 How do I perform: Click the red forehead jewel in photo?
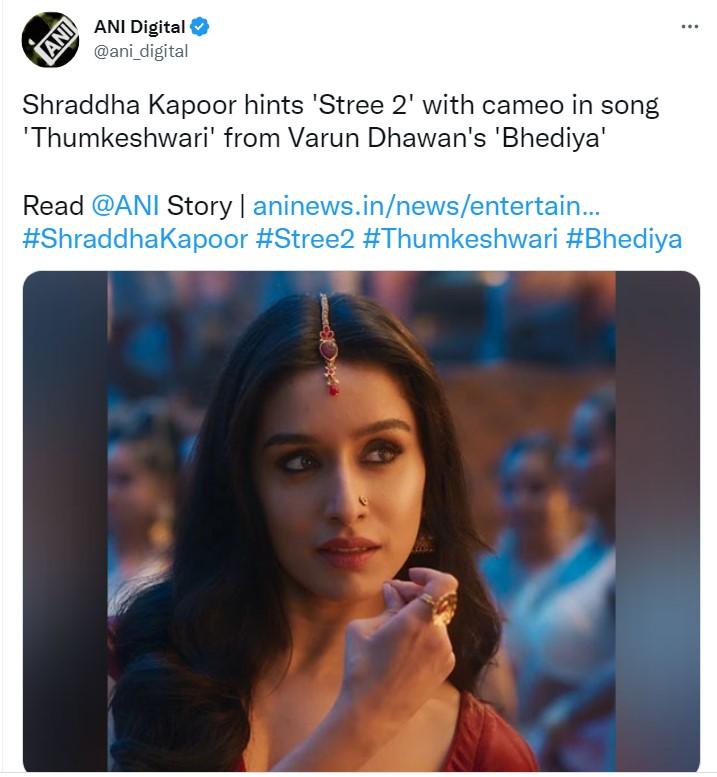[327, 350]
